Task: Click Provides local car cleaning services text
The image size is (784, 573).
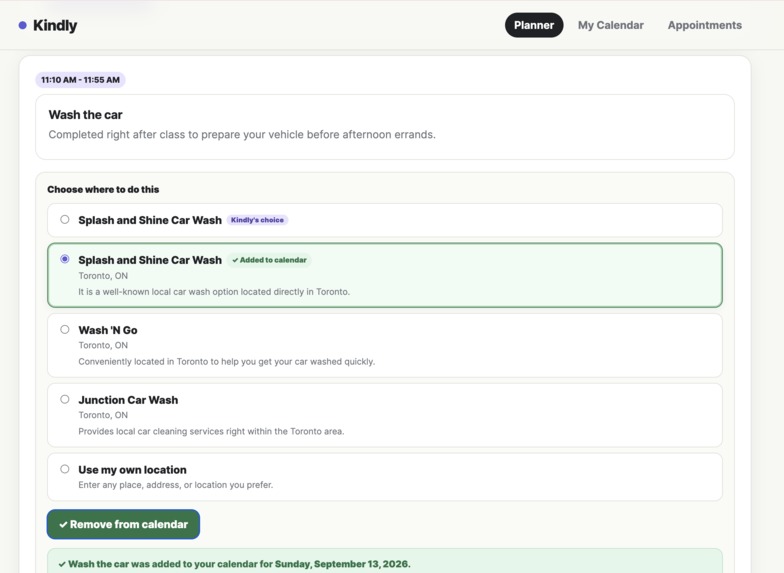Action: pyautogui.click(x=212, y=431)
